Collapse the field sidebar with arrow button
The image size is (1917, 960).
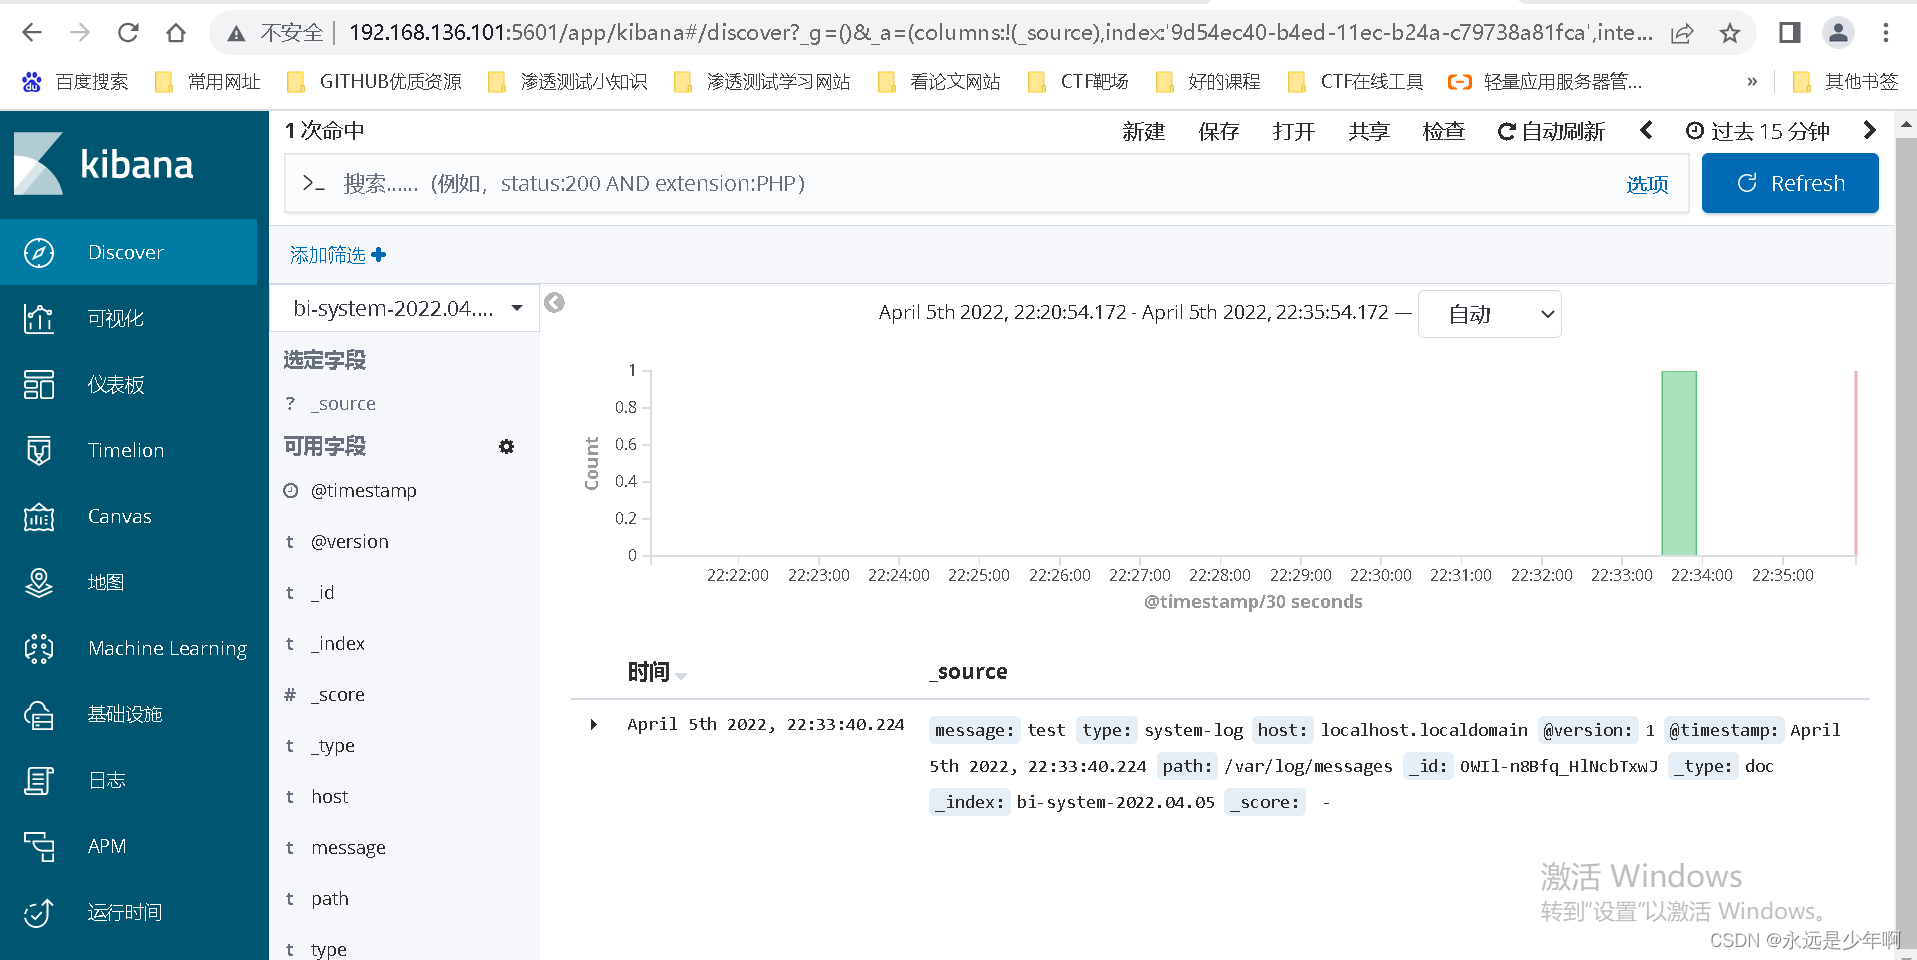coord(554,303)
